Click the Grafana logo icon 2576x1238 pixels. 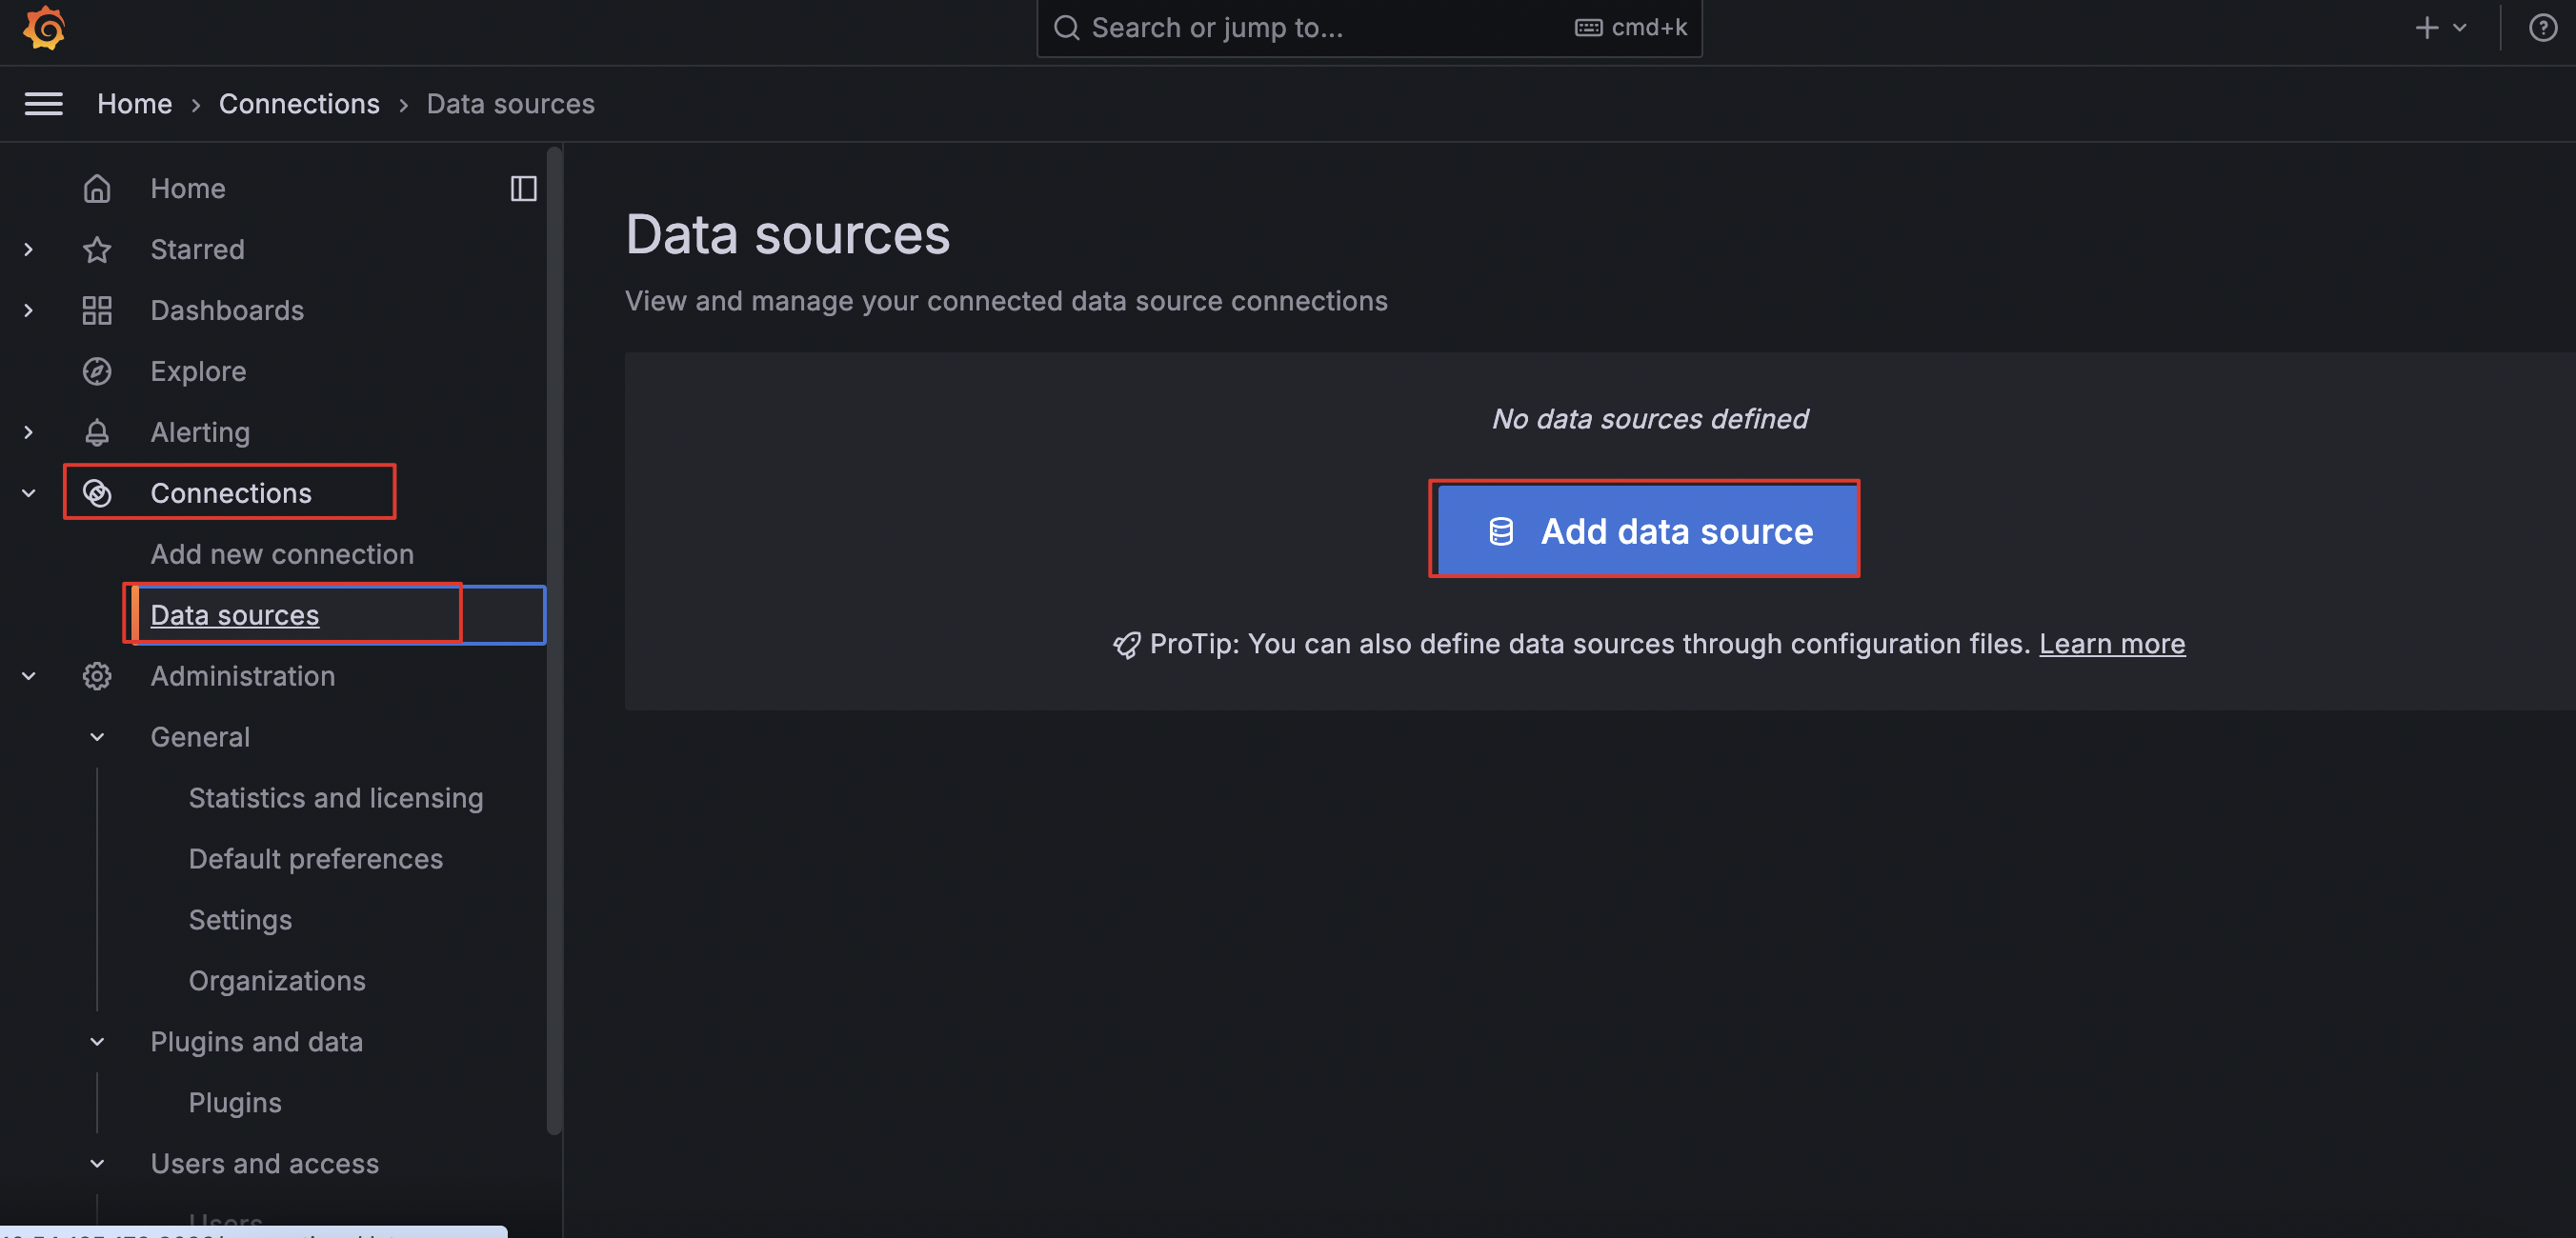[x=44, y=28]
